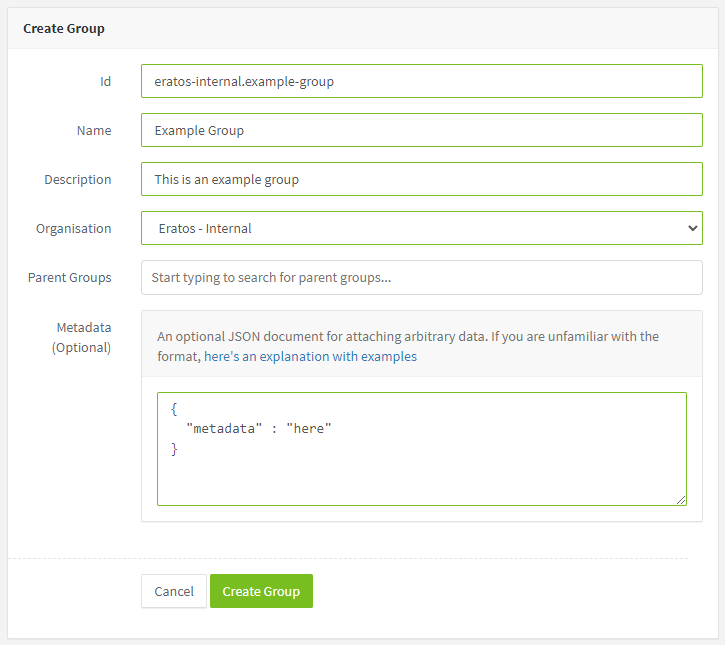Click the Parent Groups search field

422,277
